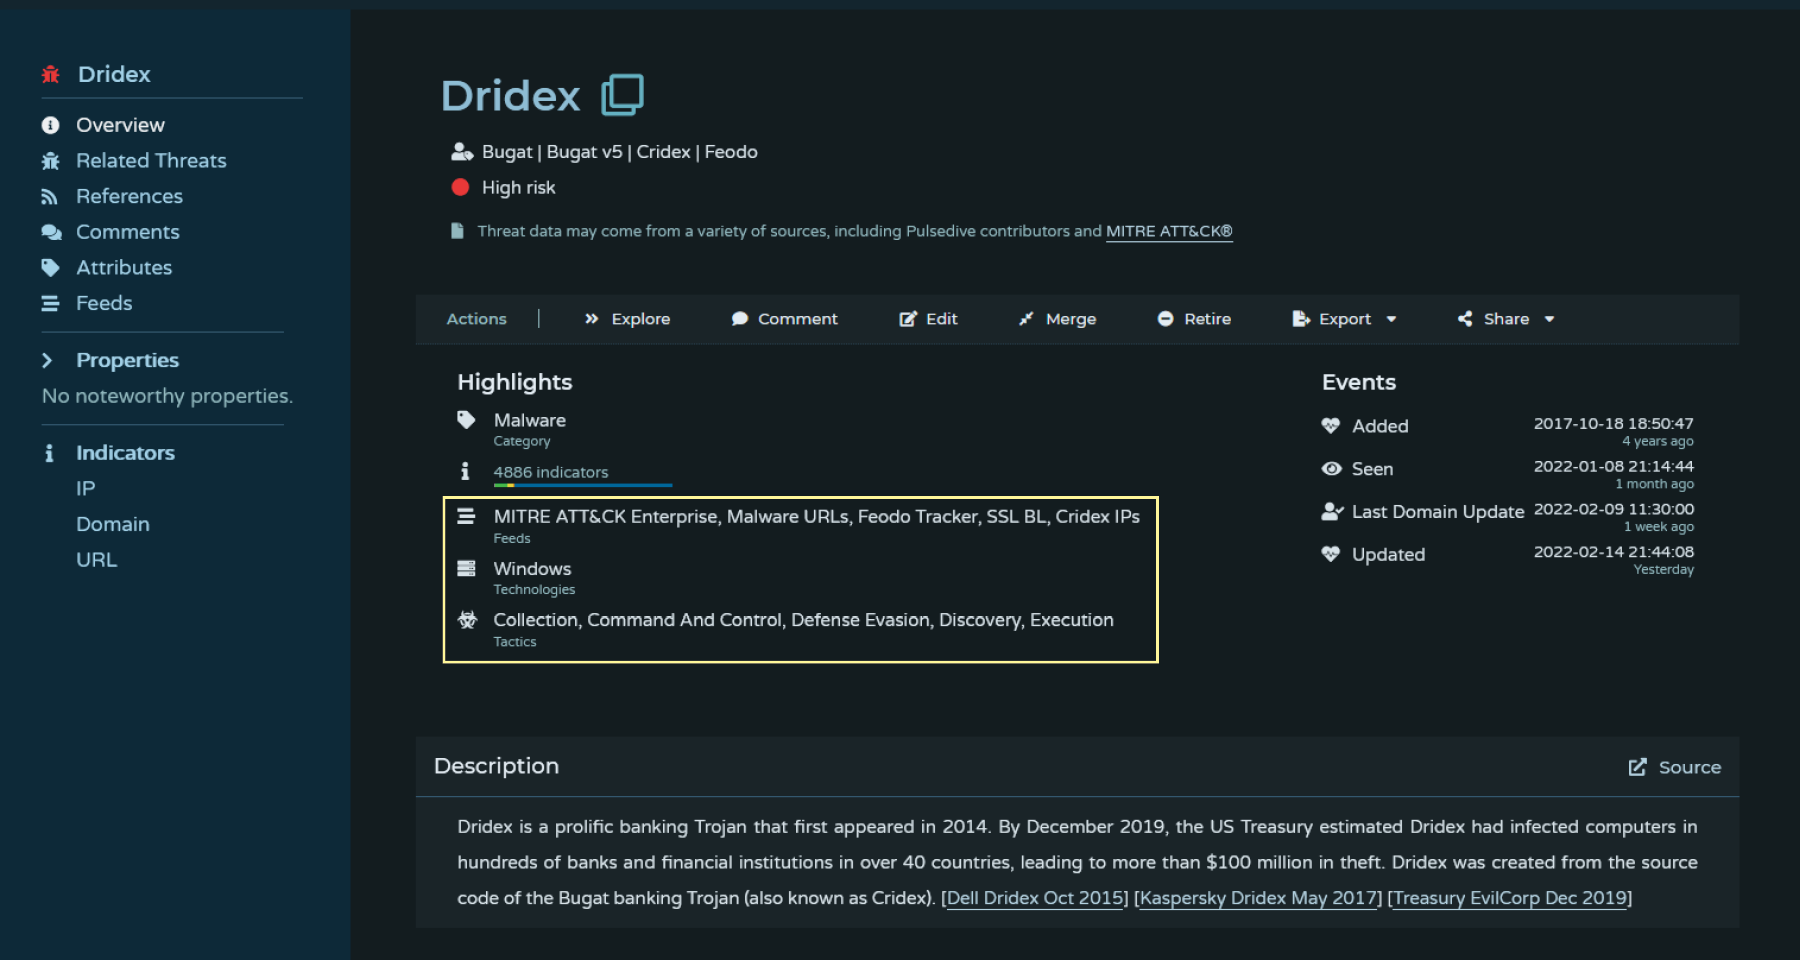Click the Explore action button

[627, 319]
